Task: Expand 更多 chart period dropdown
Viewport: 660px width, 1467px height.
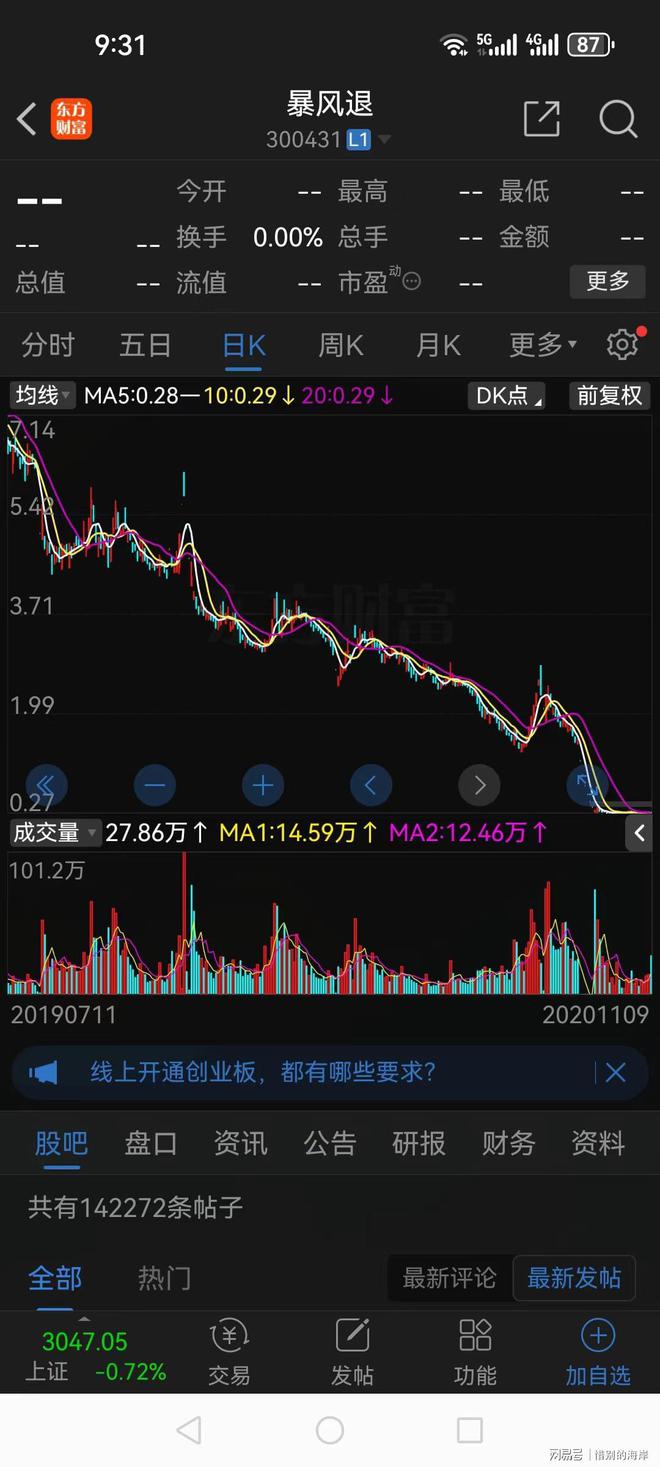Action: coord(543,345)
